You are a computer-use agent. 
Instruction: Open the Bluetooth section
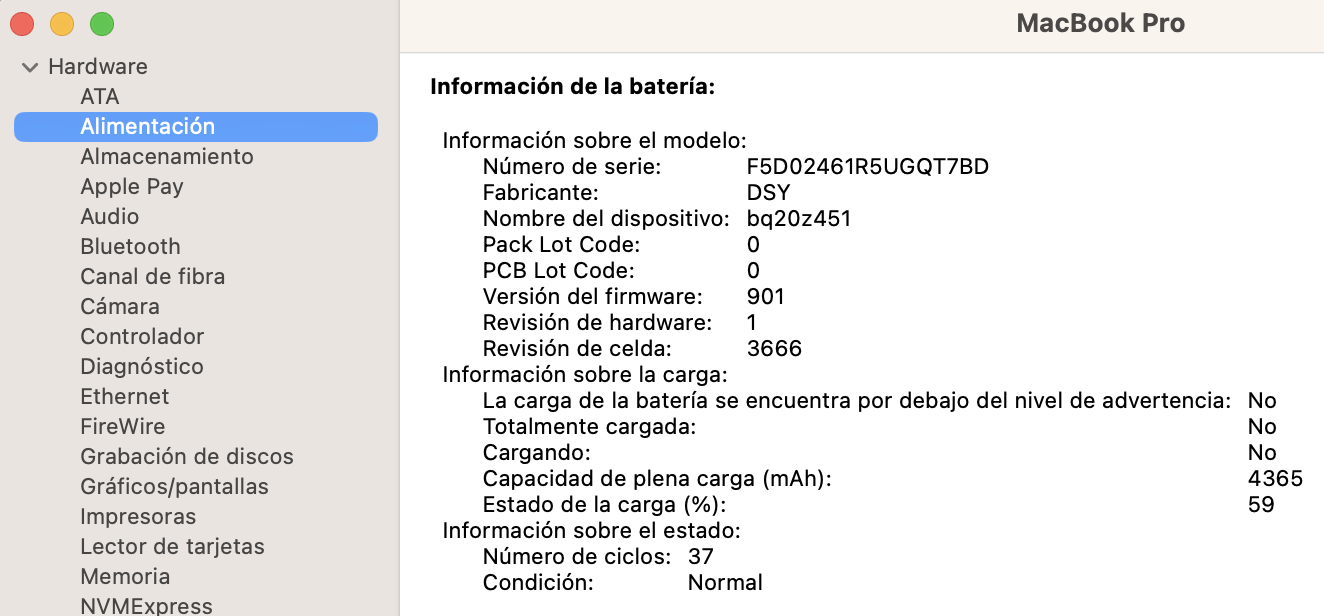(x=131, y=247)
